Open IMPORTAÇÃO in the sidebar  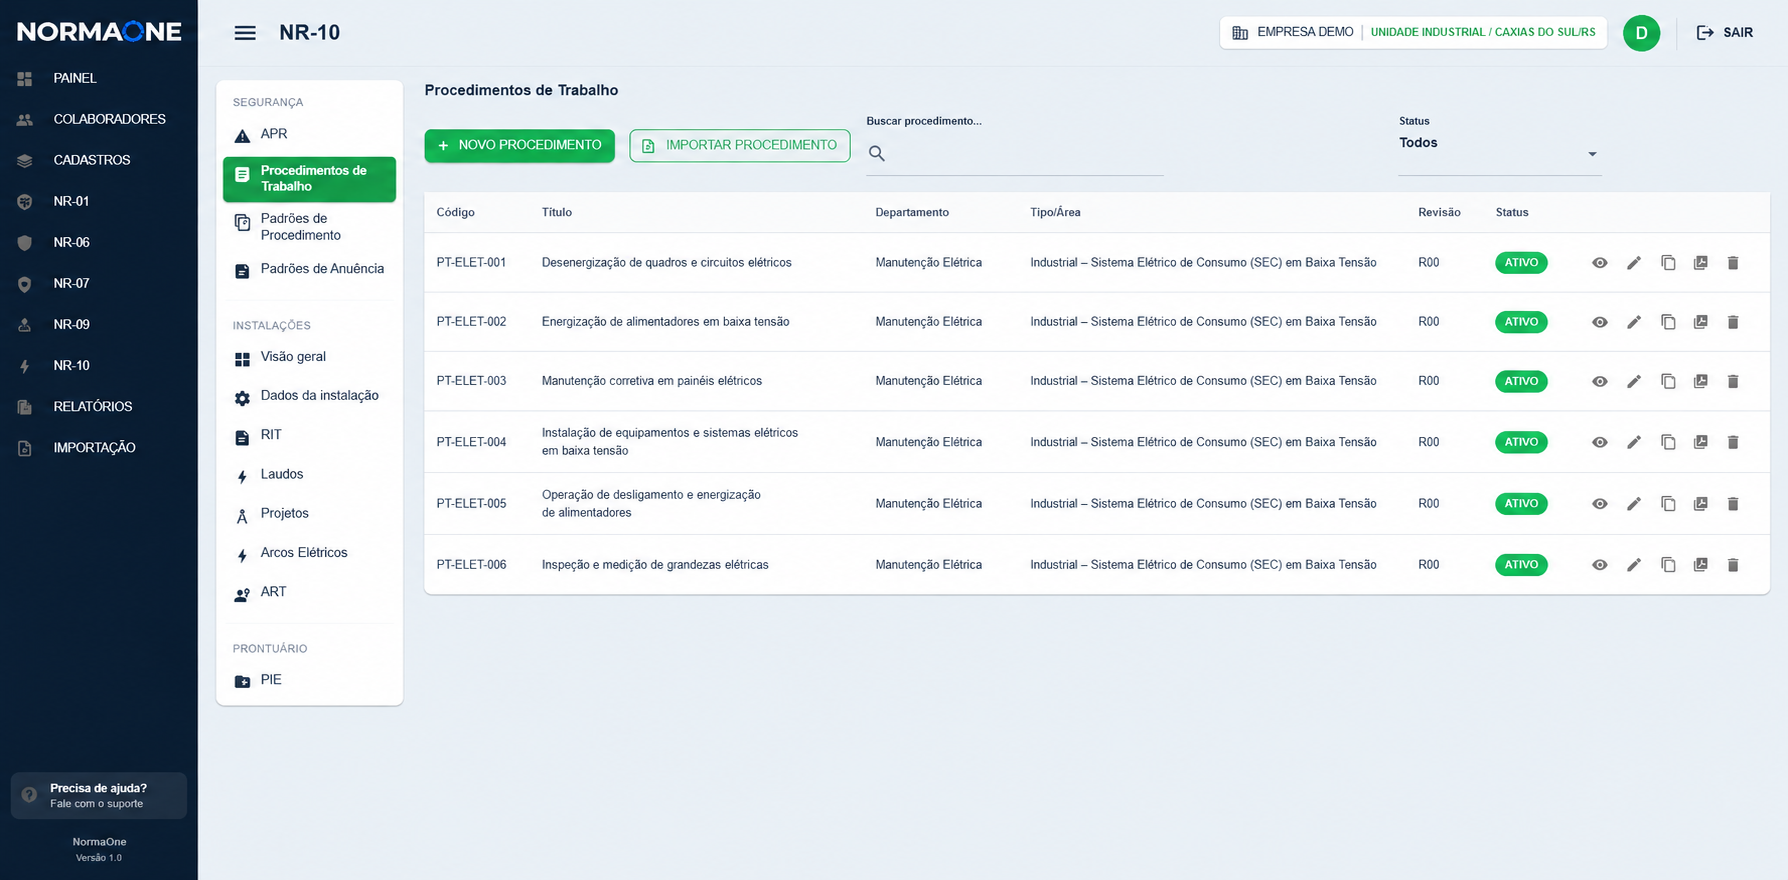[x=98, y=447]
